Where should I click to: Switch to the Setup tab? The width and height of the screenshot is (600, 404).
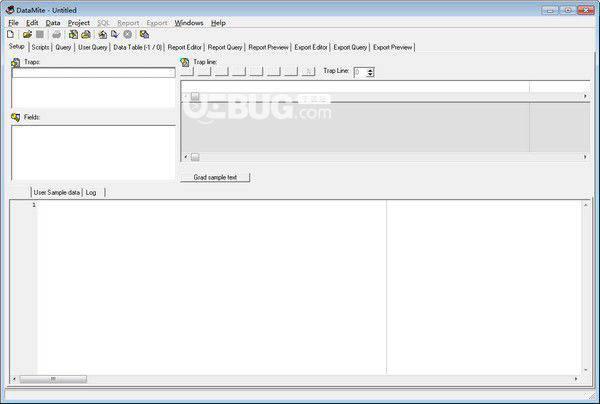(x=17, y=46)
